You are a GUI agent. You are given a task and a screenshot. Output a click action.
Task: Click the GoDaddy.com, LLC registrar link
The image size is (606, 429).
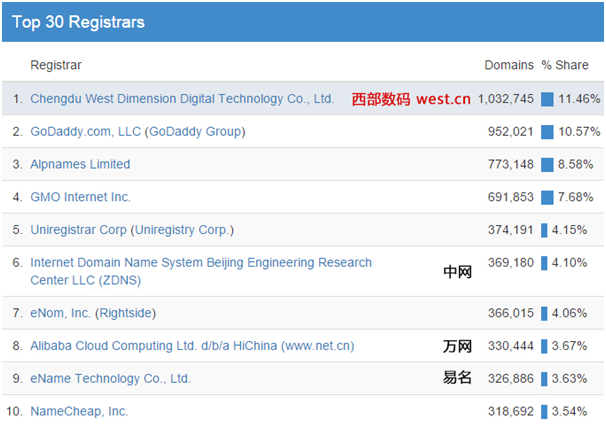(x=85, y=131)
